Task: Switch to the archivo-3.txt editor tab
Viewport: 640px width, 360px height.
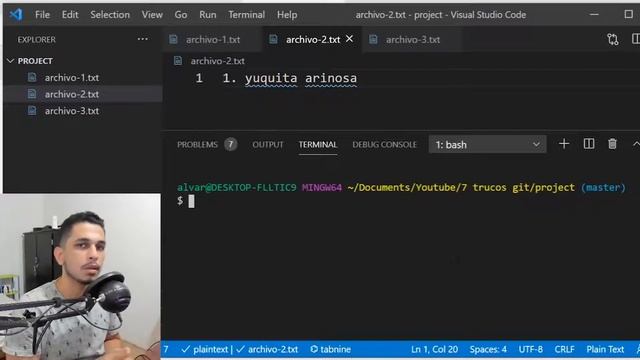Action: [x=412, y=40]
